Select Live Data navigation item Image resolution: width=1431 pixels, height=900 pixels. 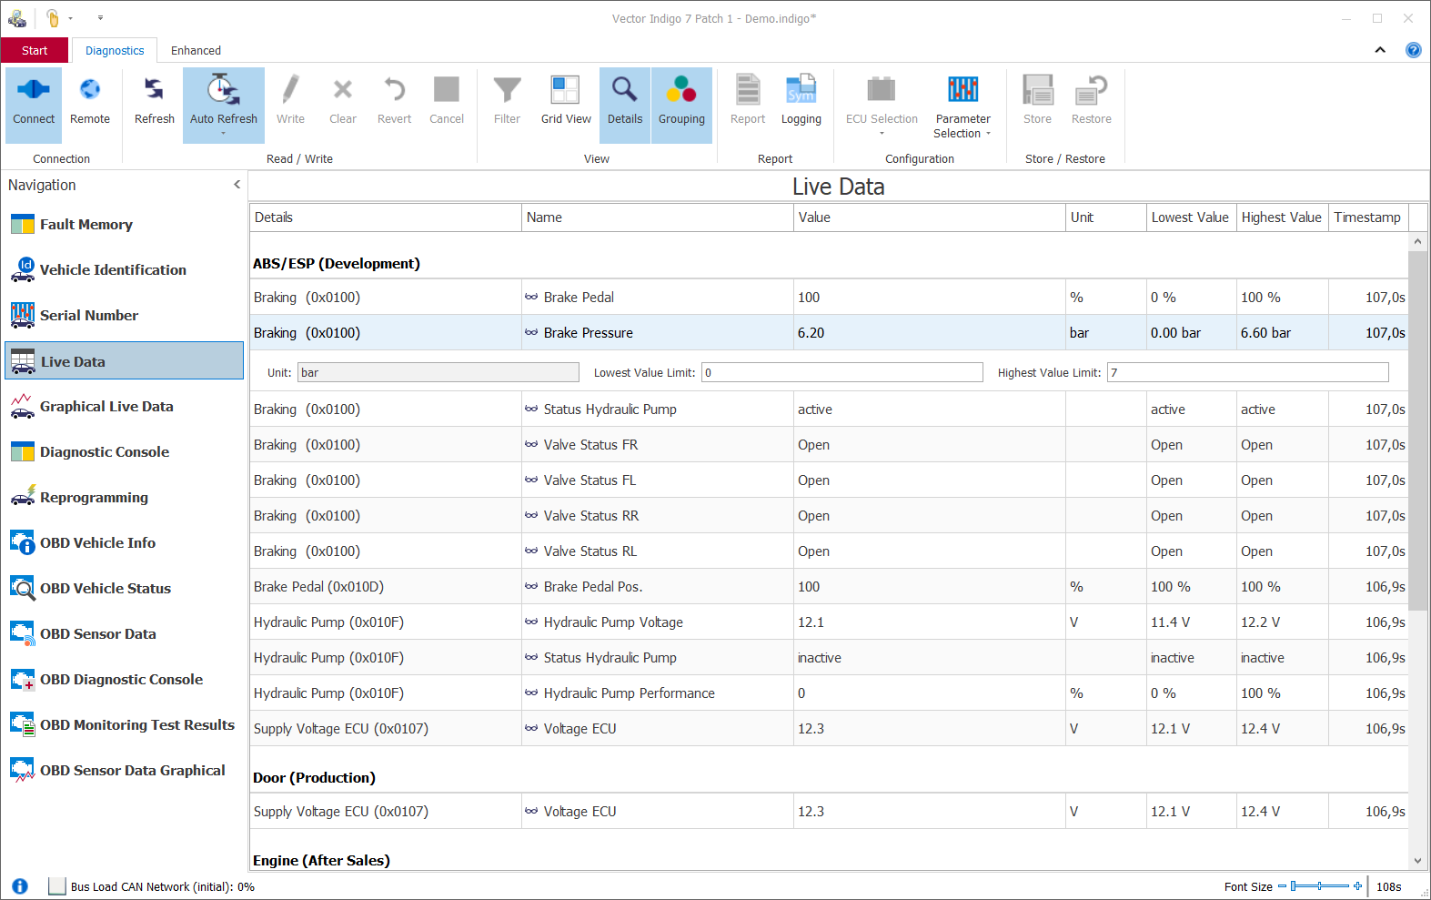124,361
